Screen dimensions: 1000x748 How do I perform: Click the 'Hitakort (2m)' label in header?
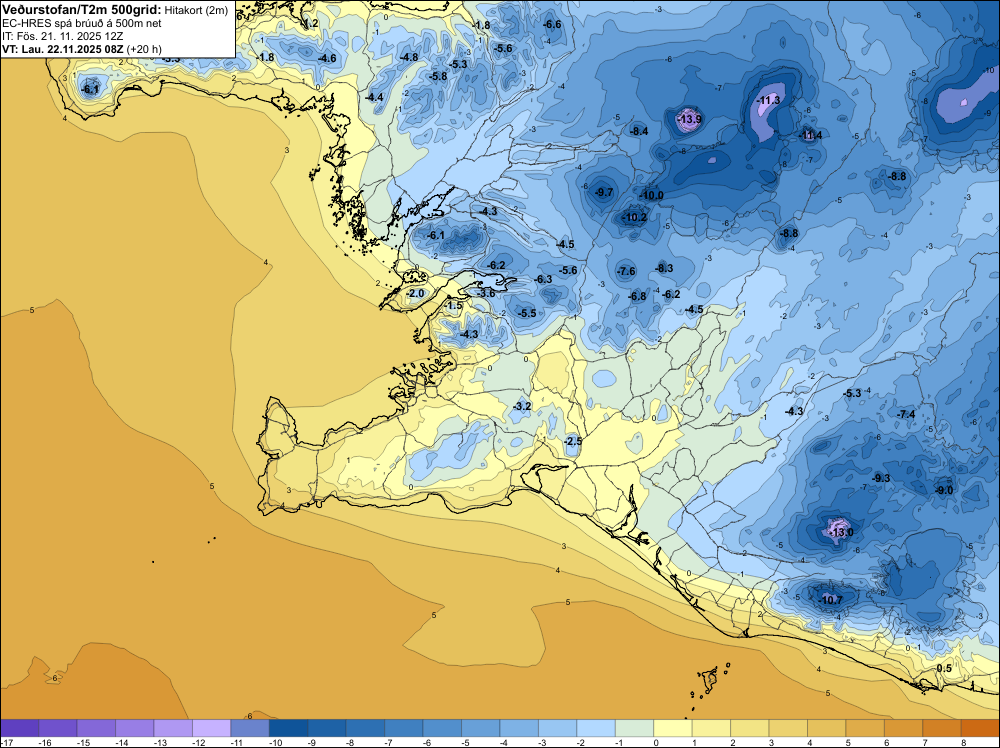point(196,11)
